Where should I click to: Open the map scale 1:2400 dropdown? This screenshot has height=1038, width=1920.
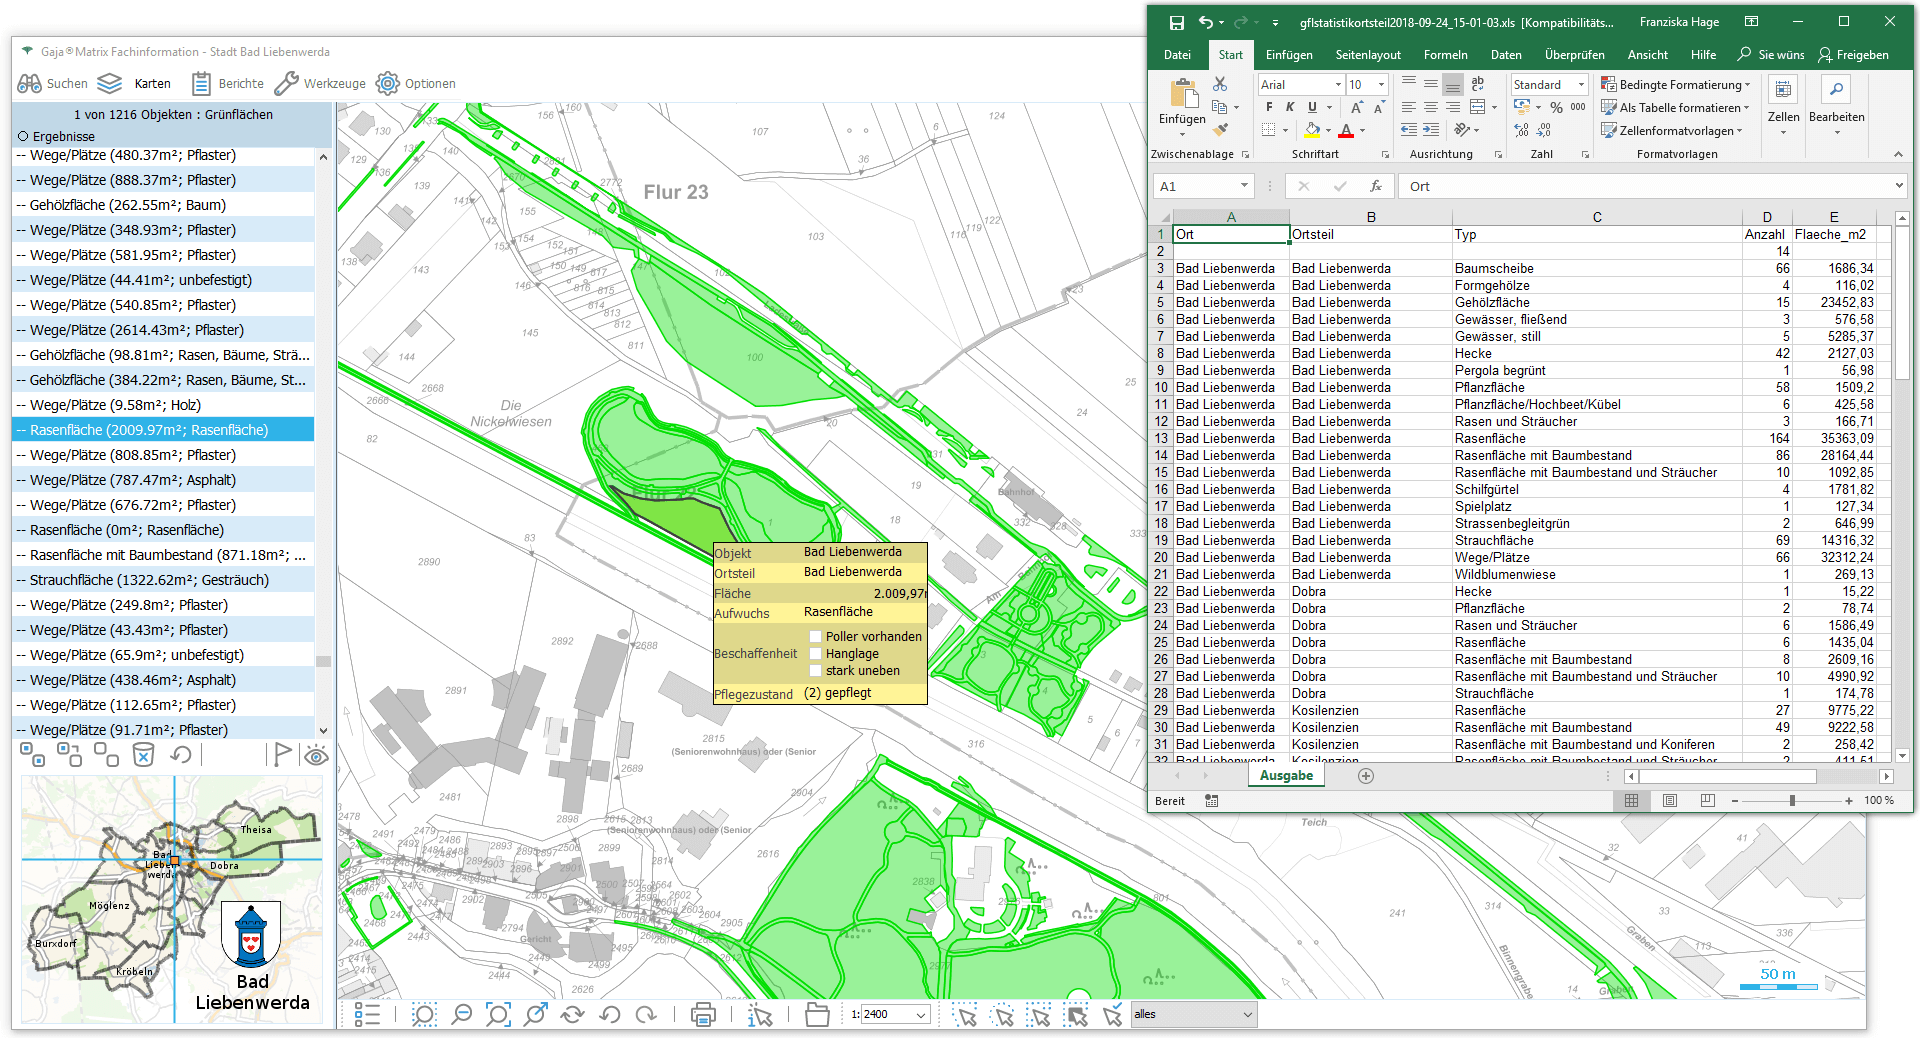pos(921,1014)
